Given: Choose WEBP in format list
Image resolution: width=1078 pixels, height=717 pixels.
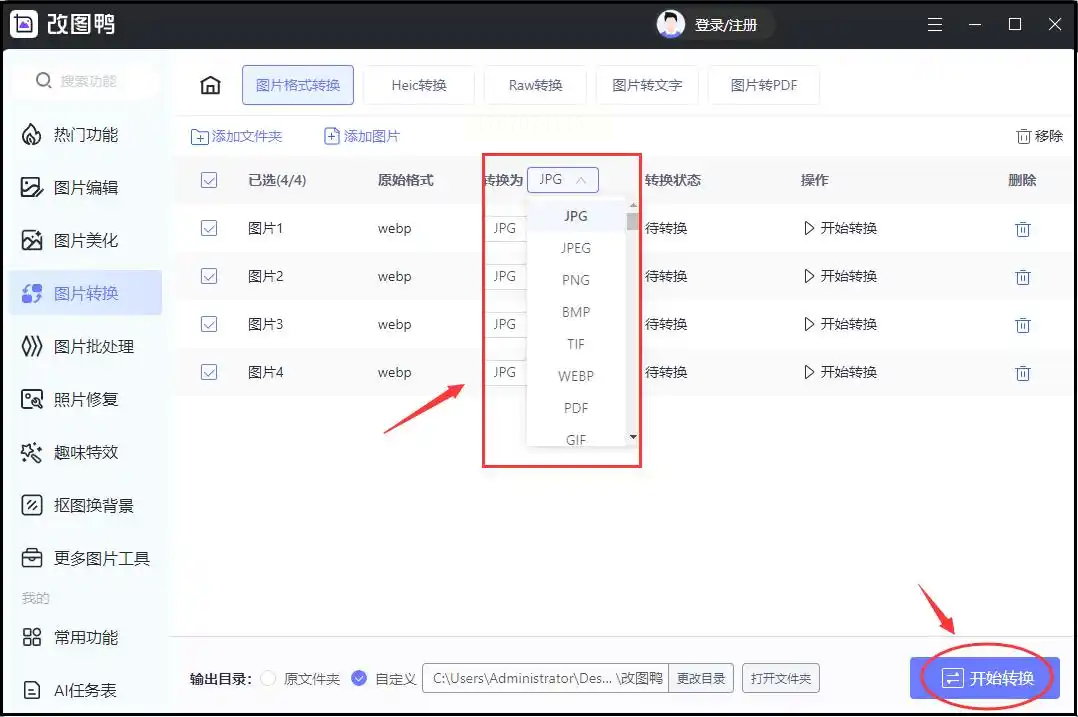Looking at the screenshot, I should click(575, 376).
